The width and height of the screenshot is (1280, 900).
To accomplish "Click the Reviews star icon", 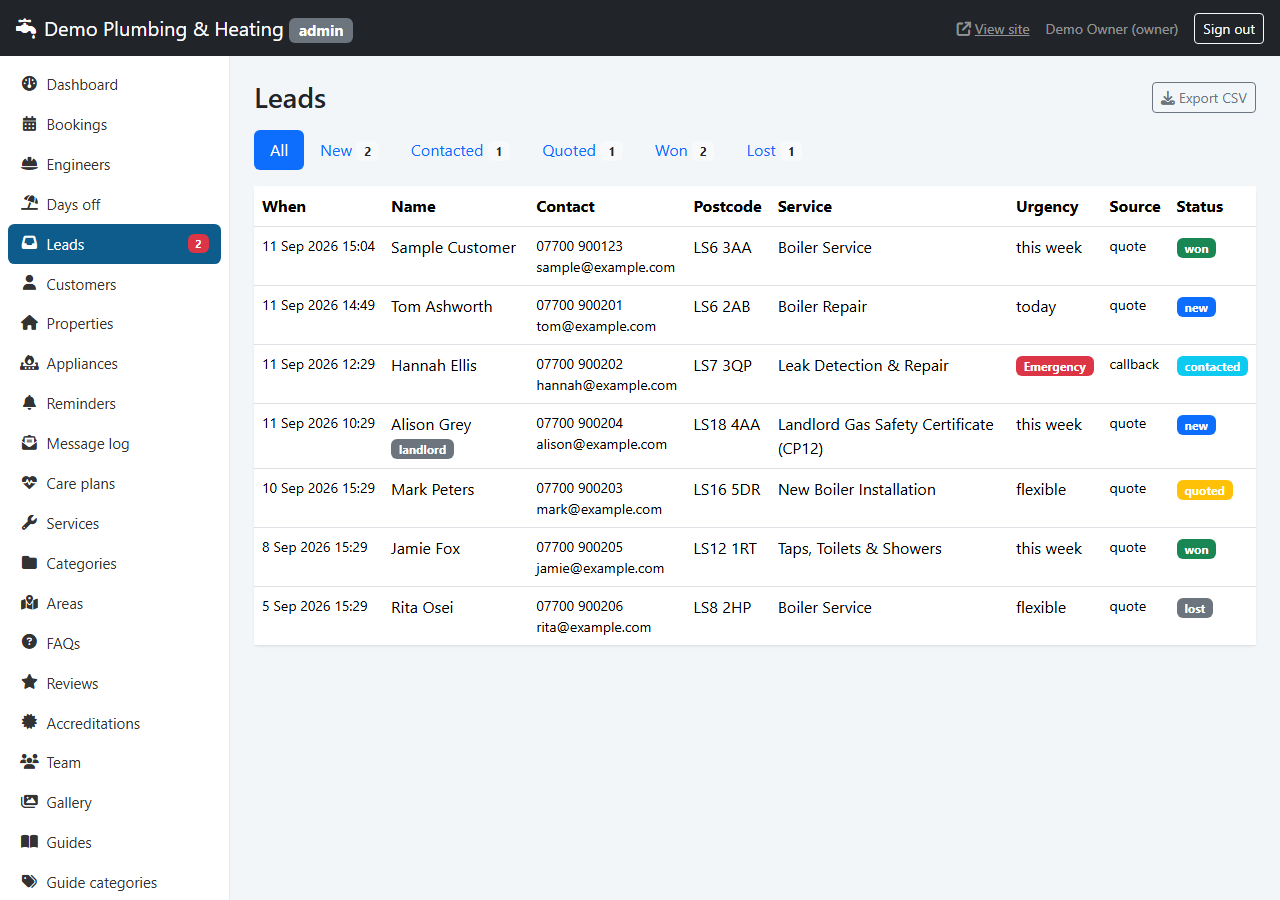I will [29, 683].
